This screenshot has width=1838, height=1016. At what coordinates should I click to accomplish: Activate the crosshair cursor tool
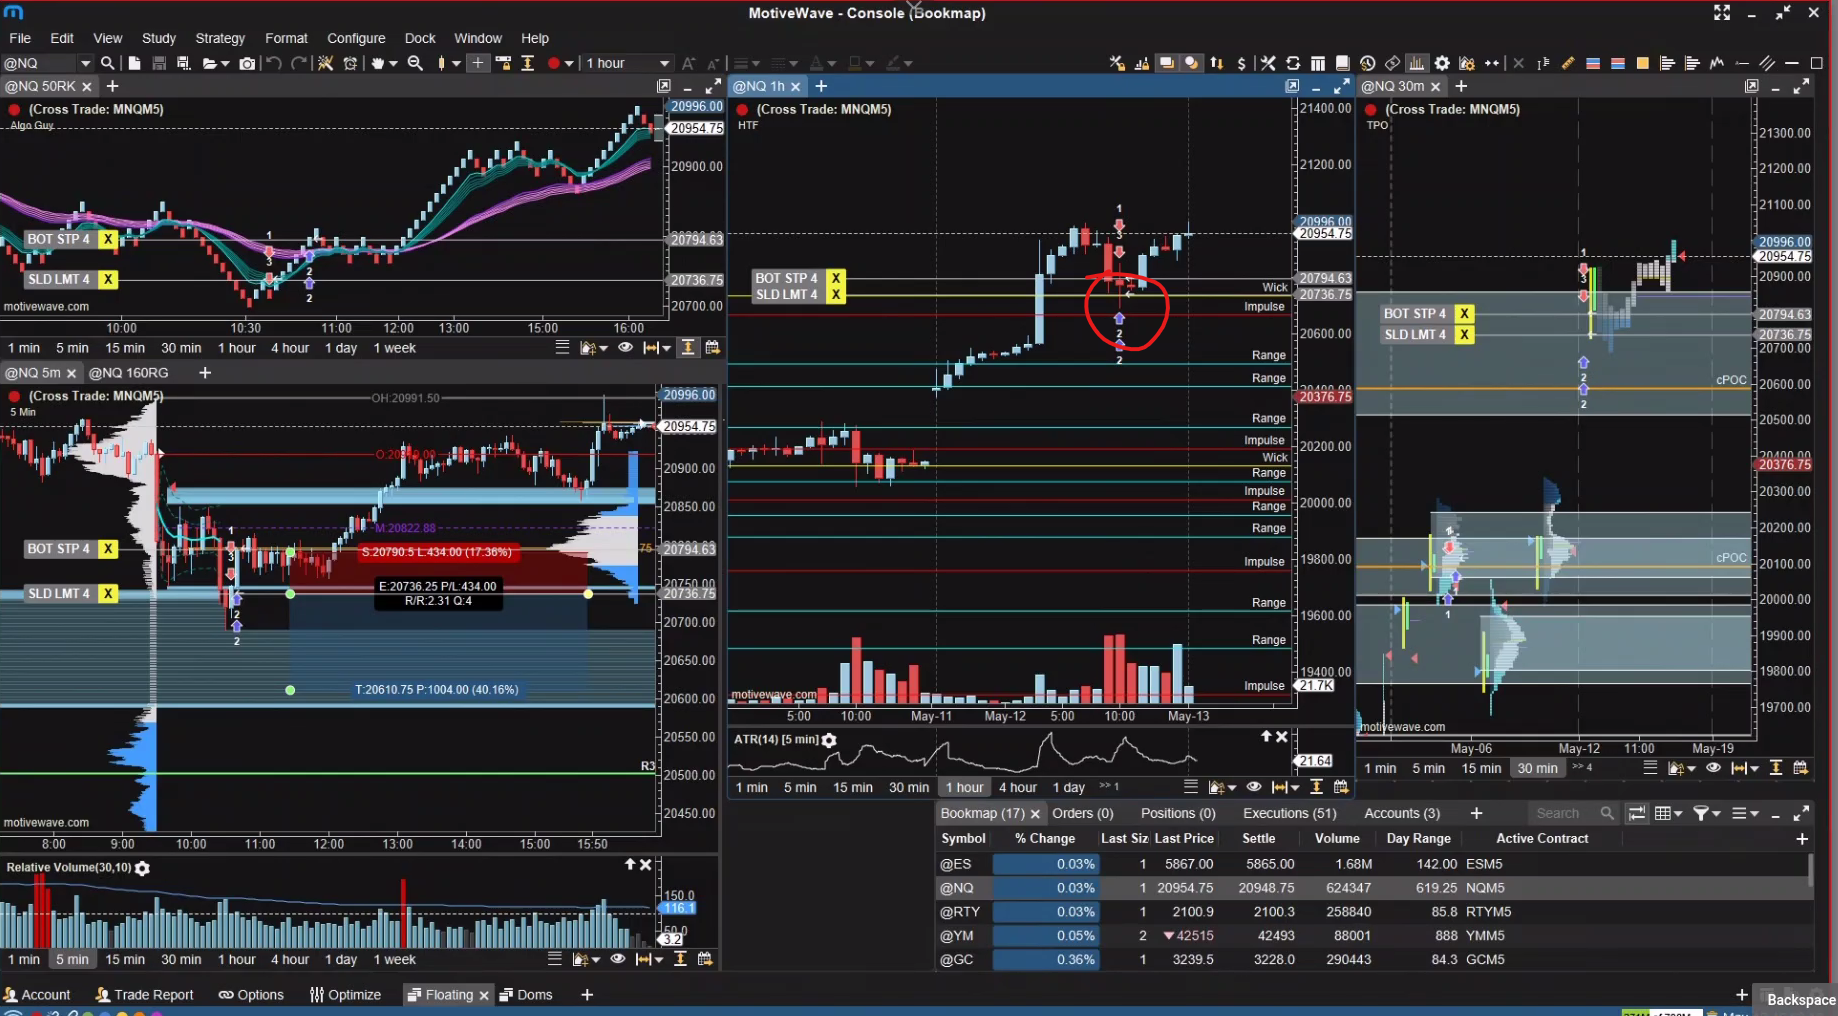click(478, 63)
